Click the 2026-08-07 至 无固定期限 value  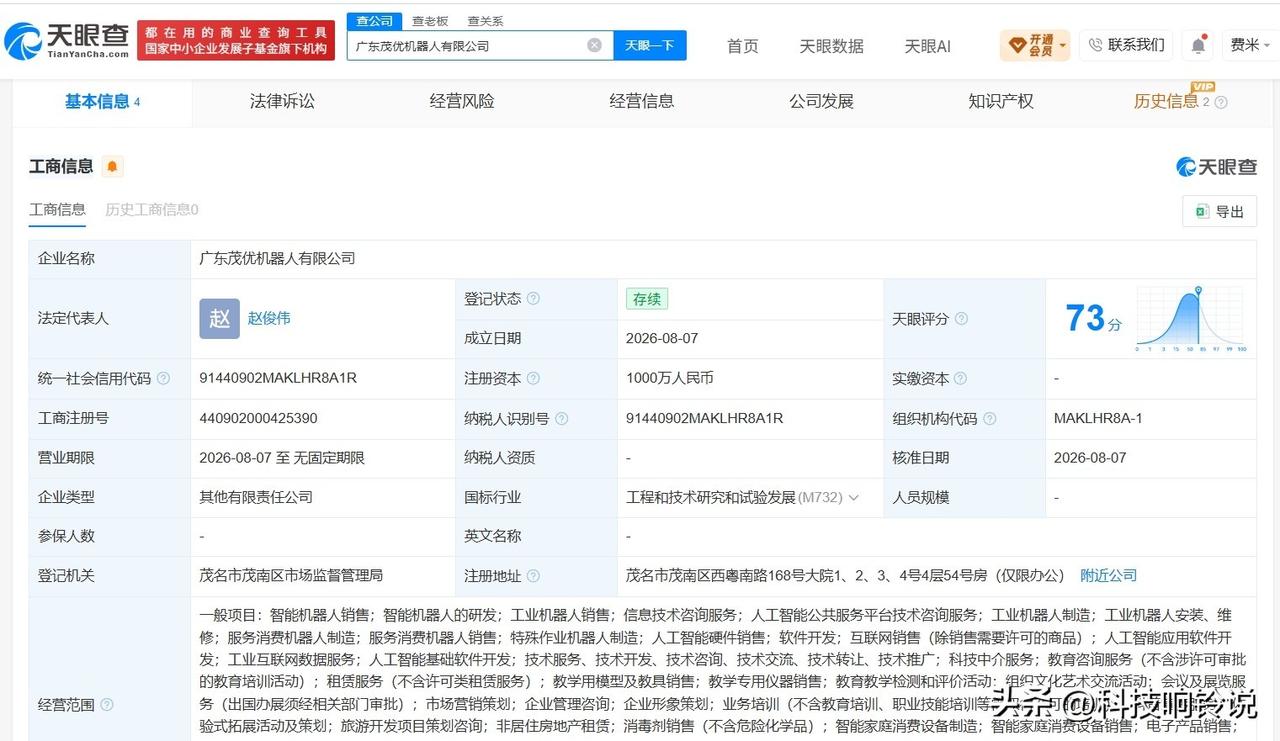[x=282, y=458]
